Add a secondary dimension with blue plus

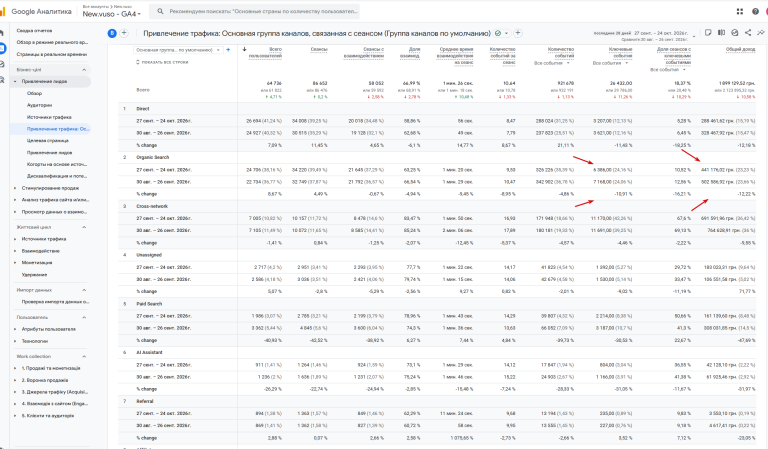228,49
